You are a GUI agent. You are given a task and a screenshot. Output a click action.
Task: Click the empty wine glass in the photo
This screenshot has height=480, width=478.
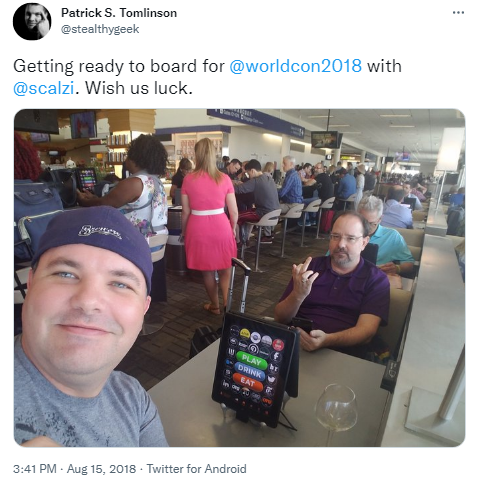pyautogui.click(x=336, y=413)
